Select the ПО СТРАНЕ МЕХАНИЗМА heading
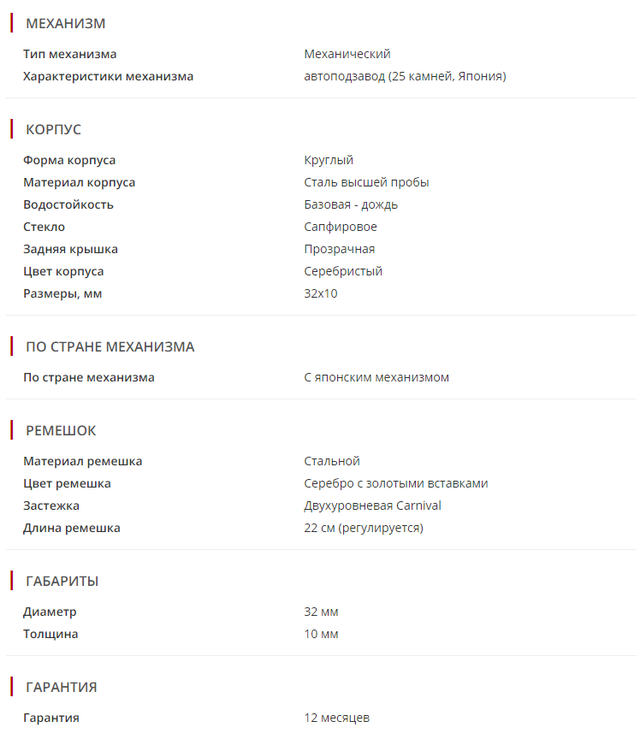Image resolution: width=640 pixels, height=751 pixels. pos(110,347)
